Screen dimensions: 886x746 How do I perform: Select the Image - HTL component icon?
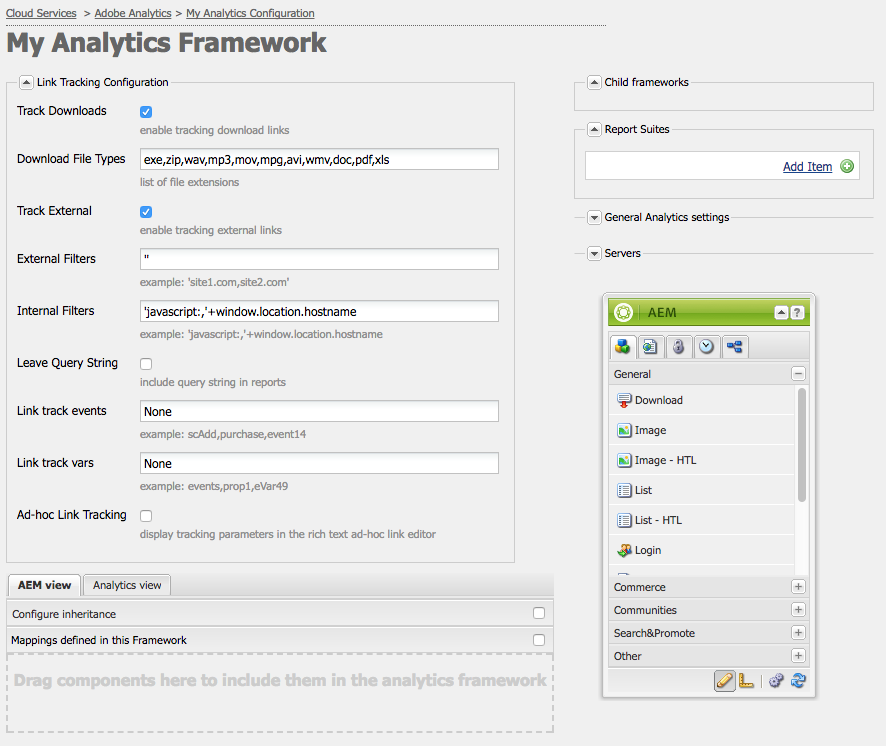click(x=624, y=460)
